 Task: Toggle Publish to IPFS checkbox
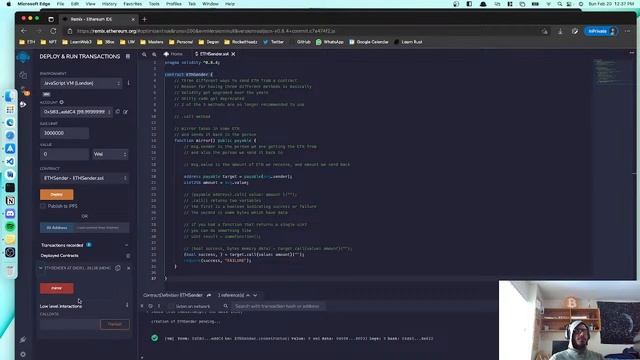(43, 206)
